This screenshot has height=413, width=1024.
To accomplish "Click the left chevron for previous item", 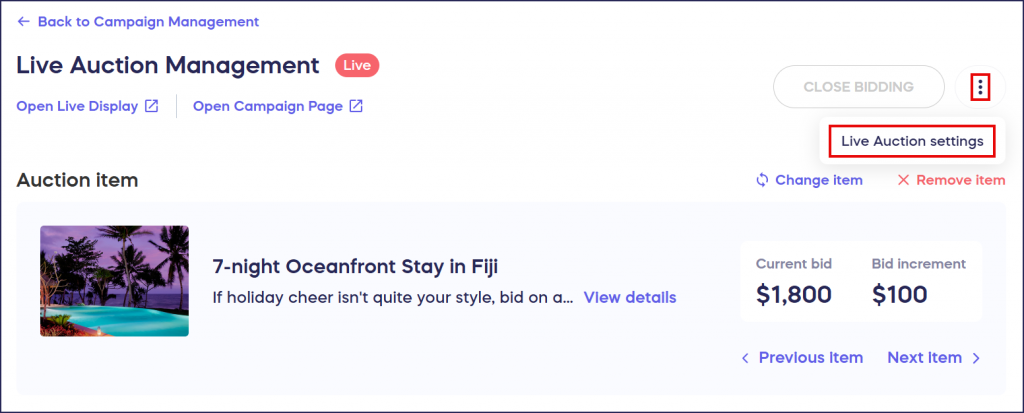I will (745, 358).
